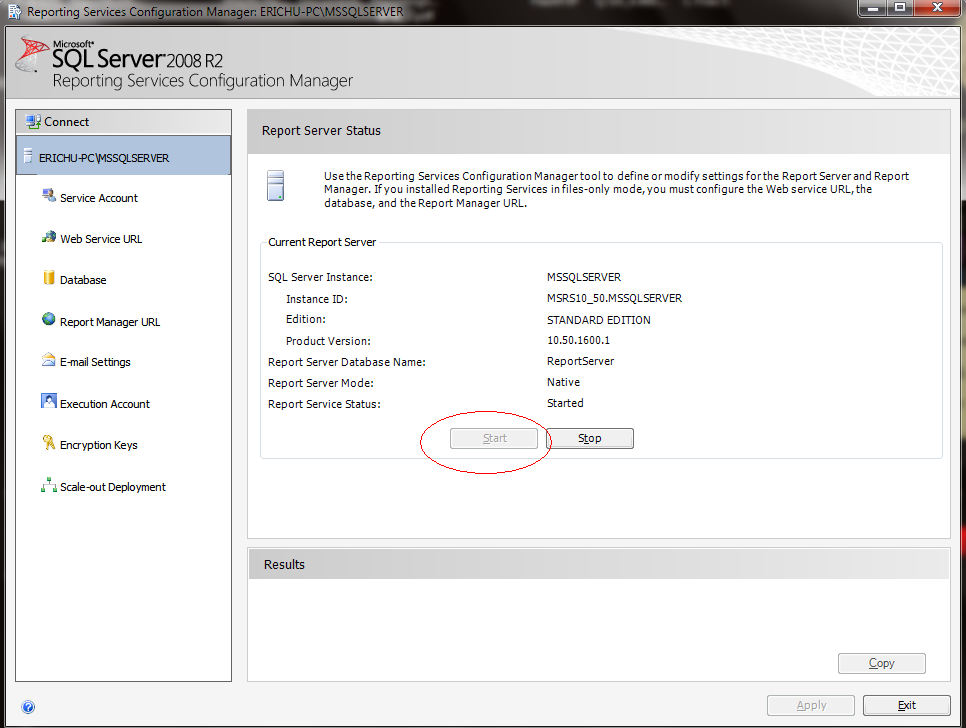Click the Connect button label
Screen dimensions: 966x728
(x=67, y=122)
